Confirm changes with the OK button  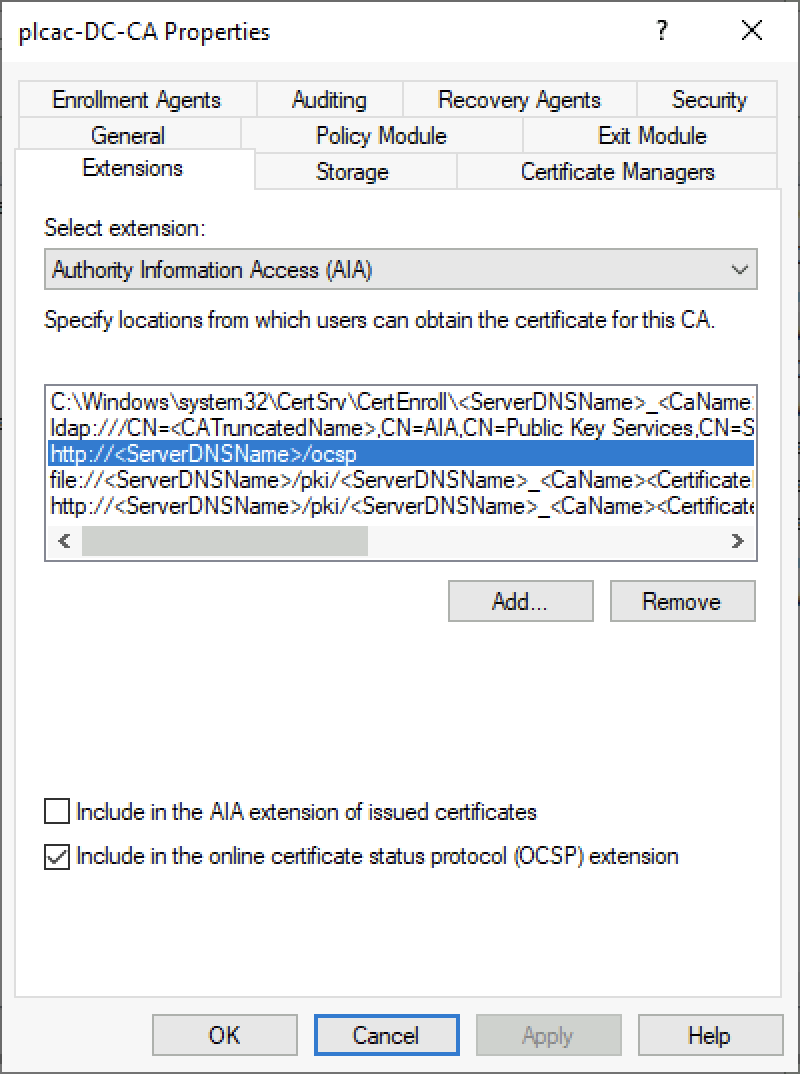pyautogui.click(x=224, y=1035)
